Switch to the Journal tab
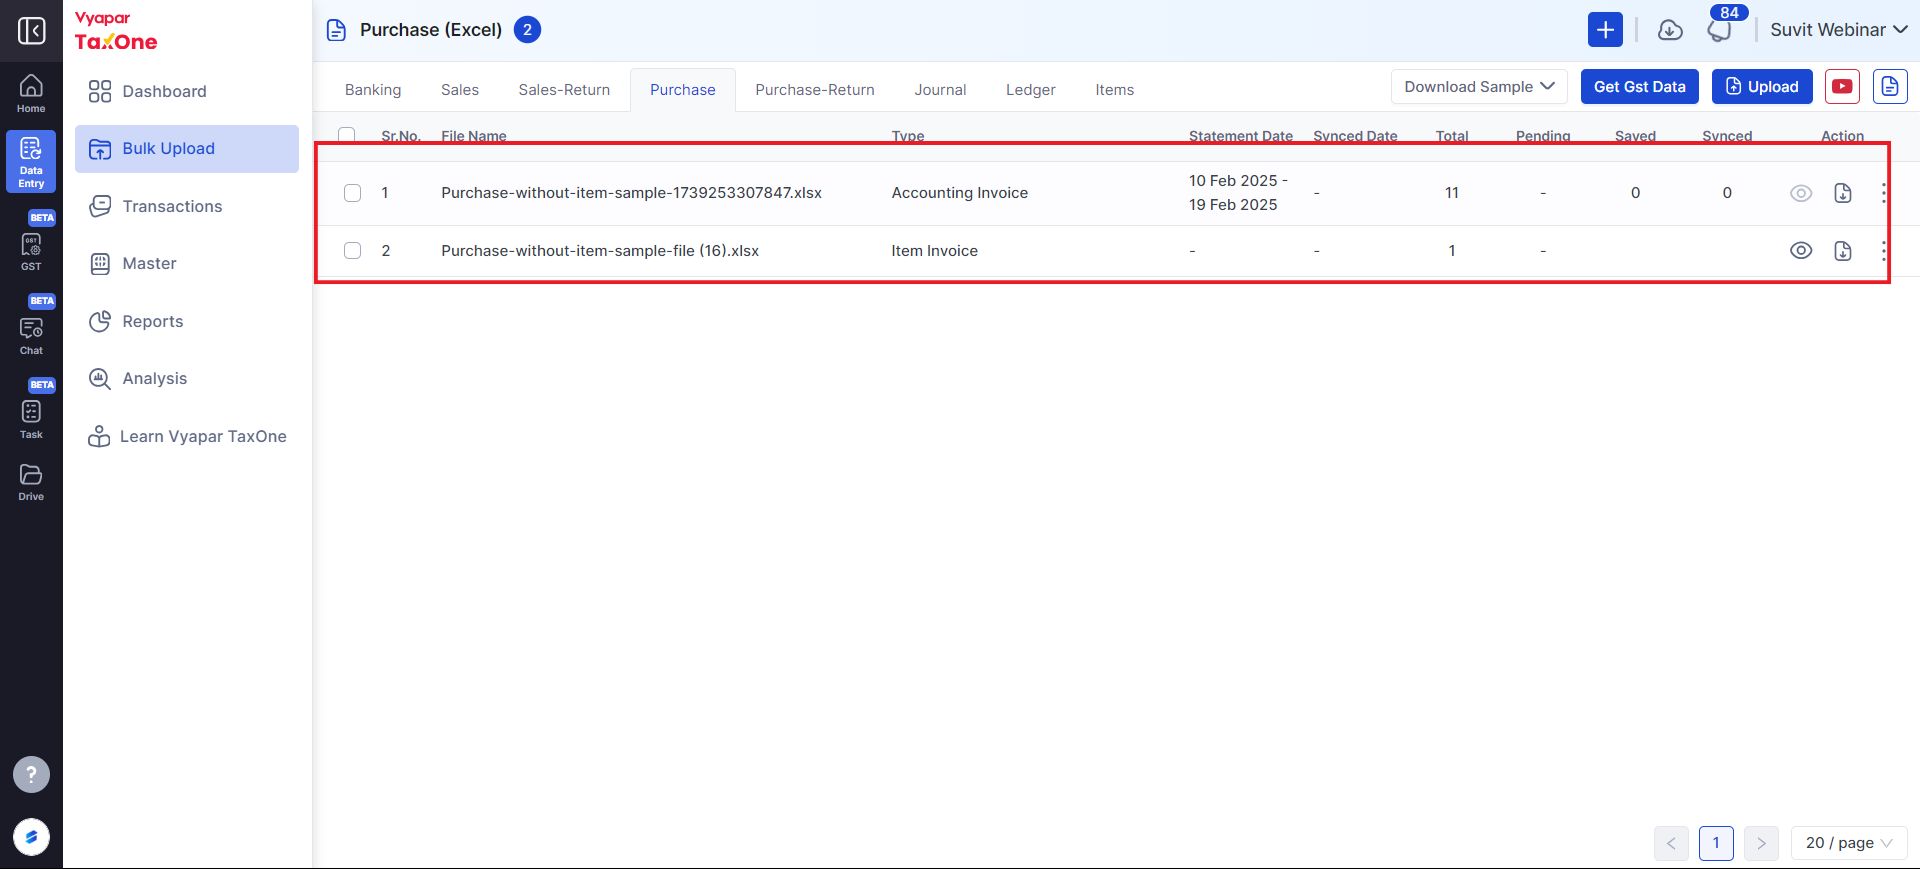The height and width of the screenshot is (869, 1920). [940, 90]
